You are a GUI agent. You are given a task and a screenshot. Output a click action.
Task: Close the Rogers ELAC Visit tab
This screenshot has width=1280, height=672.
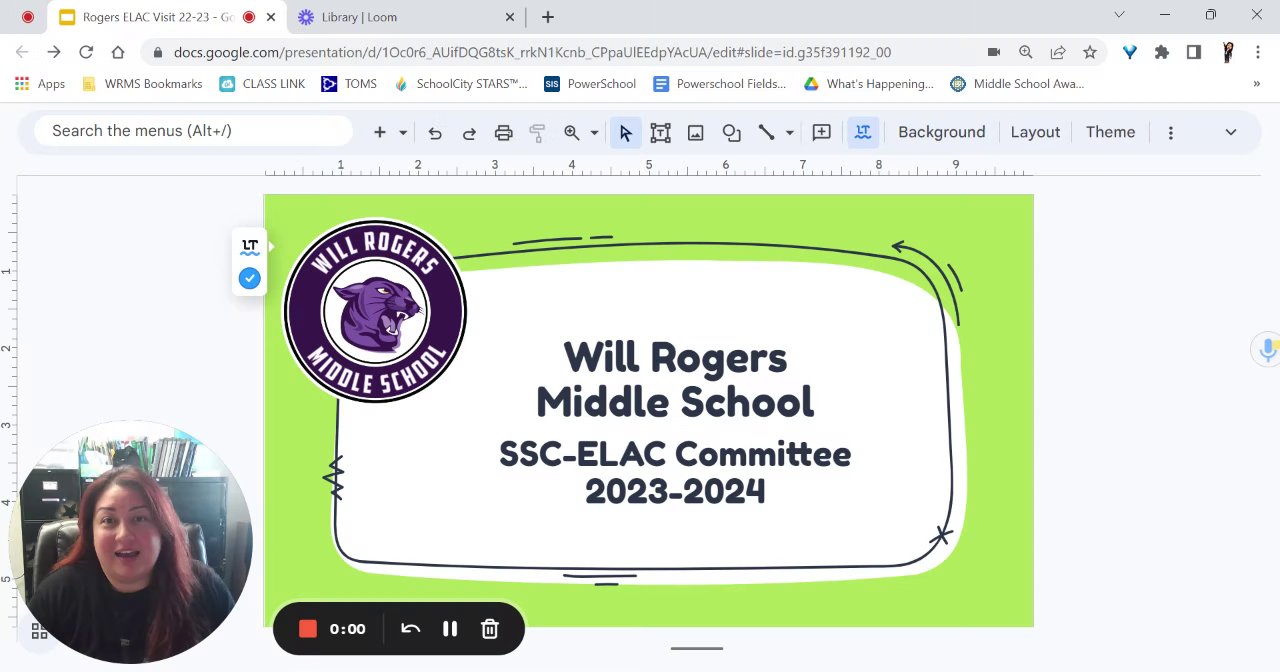tap(271, 17)
